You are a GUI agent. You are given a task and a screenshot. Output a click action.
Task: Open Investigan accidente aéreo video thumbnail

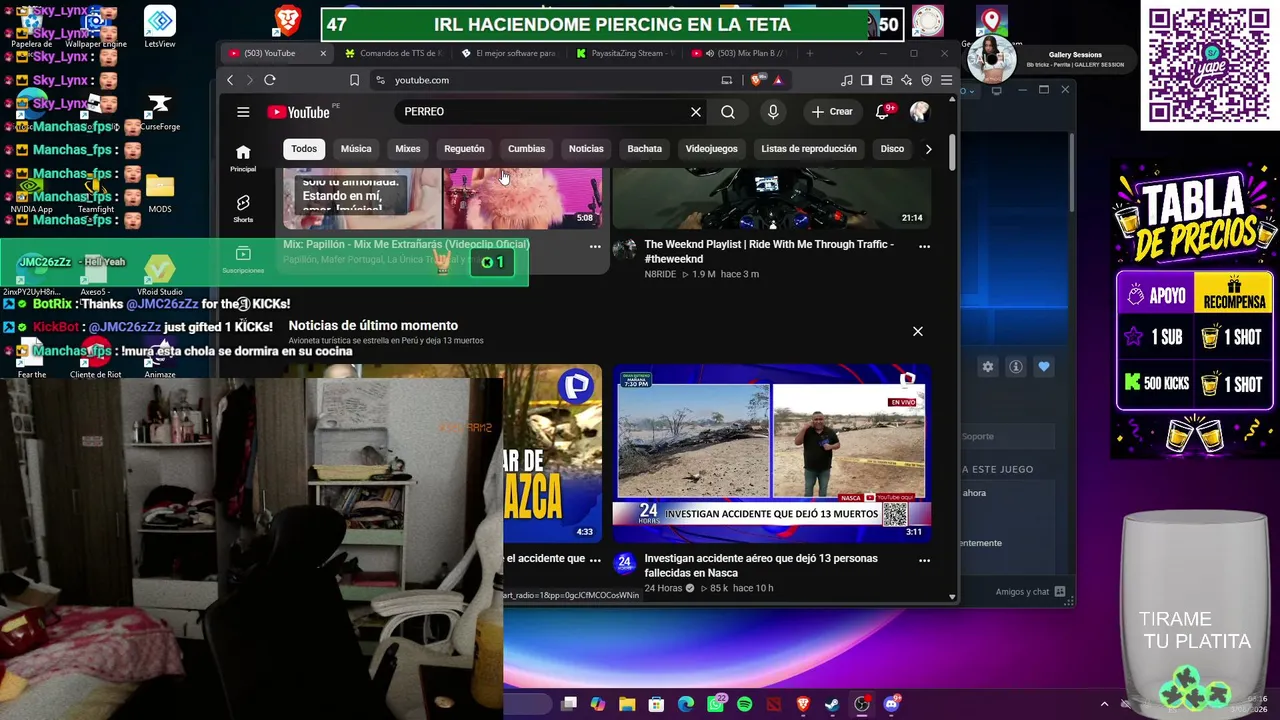tap(772, 453)
